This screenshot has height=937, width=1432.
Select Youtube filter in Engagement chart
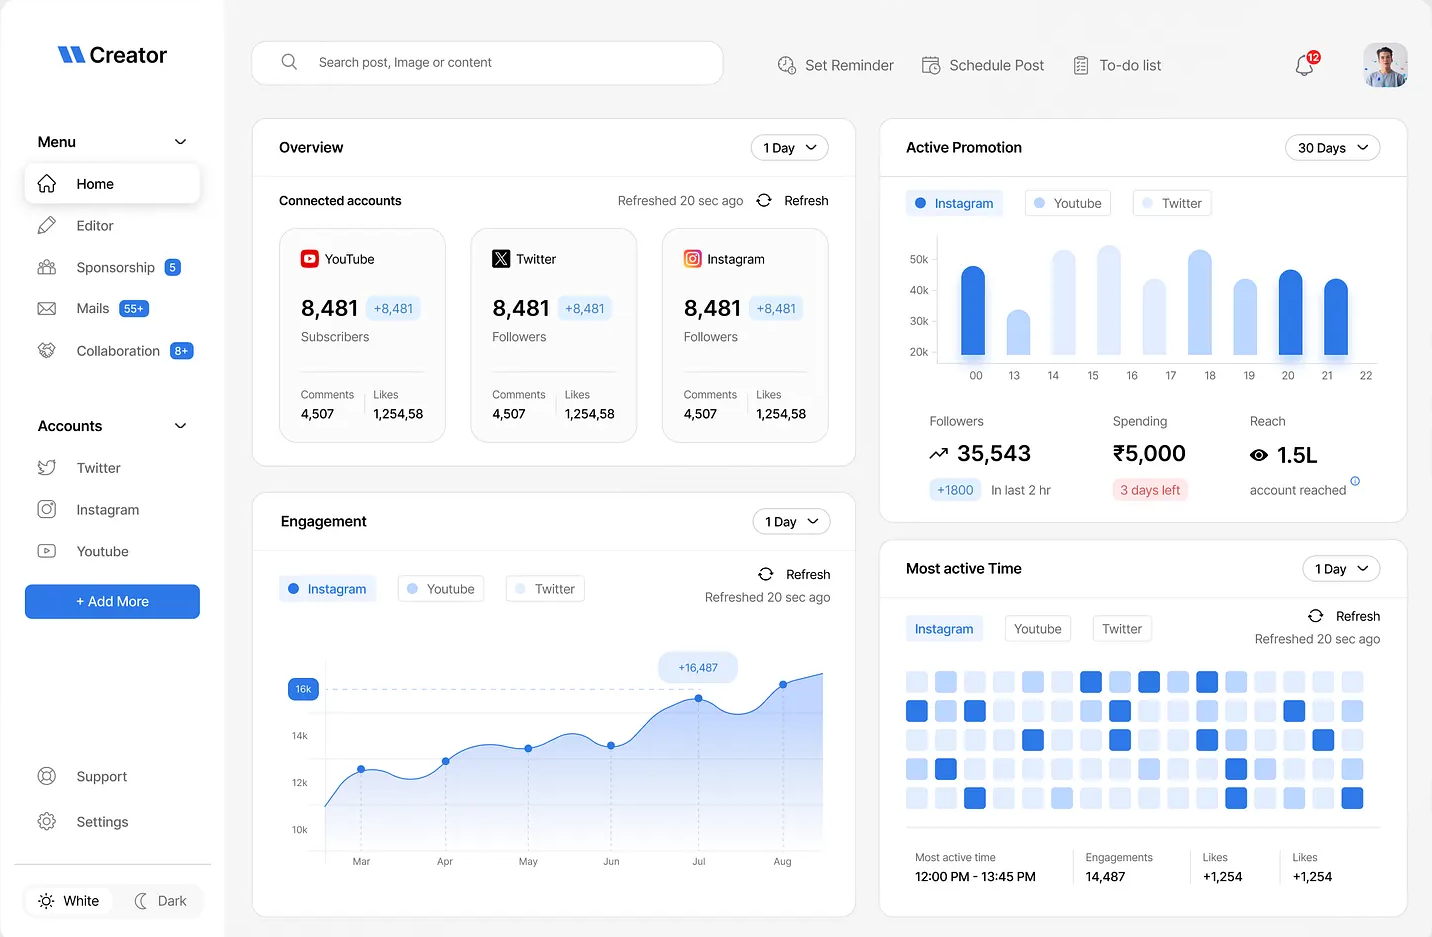click(441, 589)
